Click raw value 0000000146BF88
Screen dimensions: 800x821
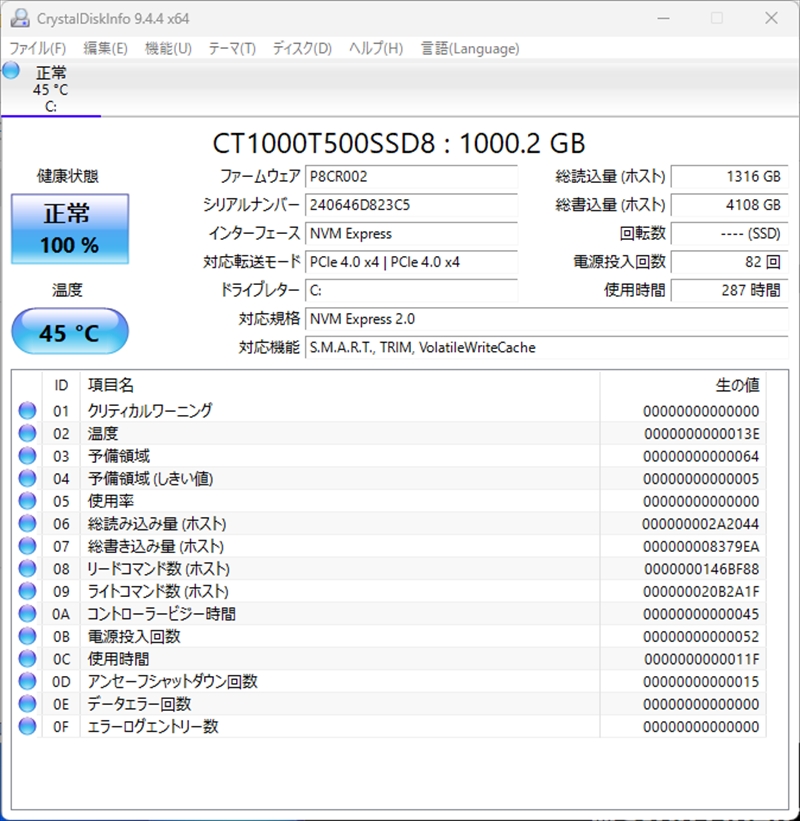click(x=702, y=569)
